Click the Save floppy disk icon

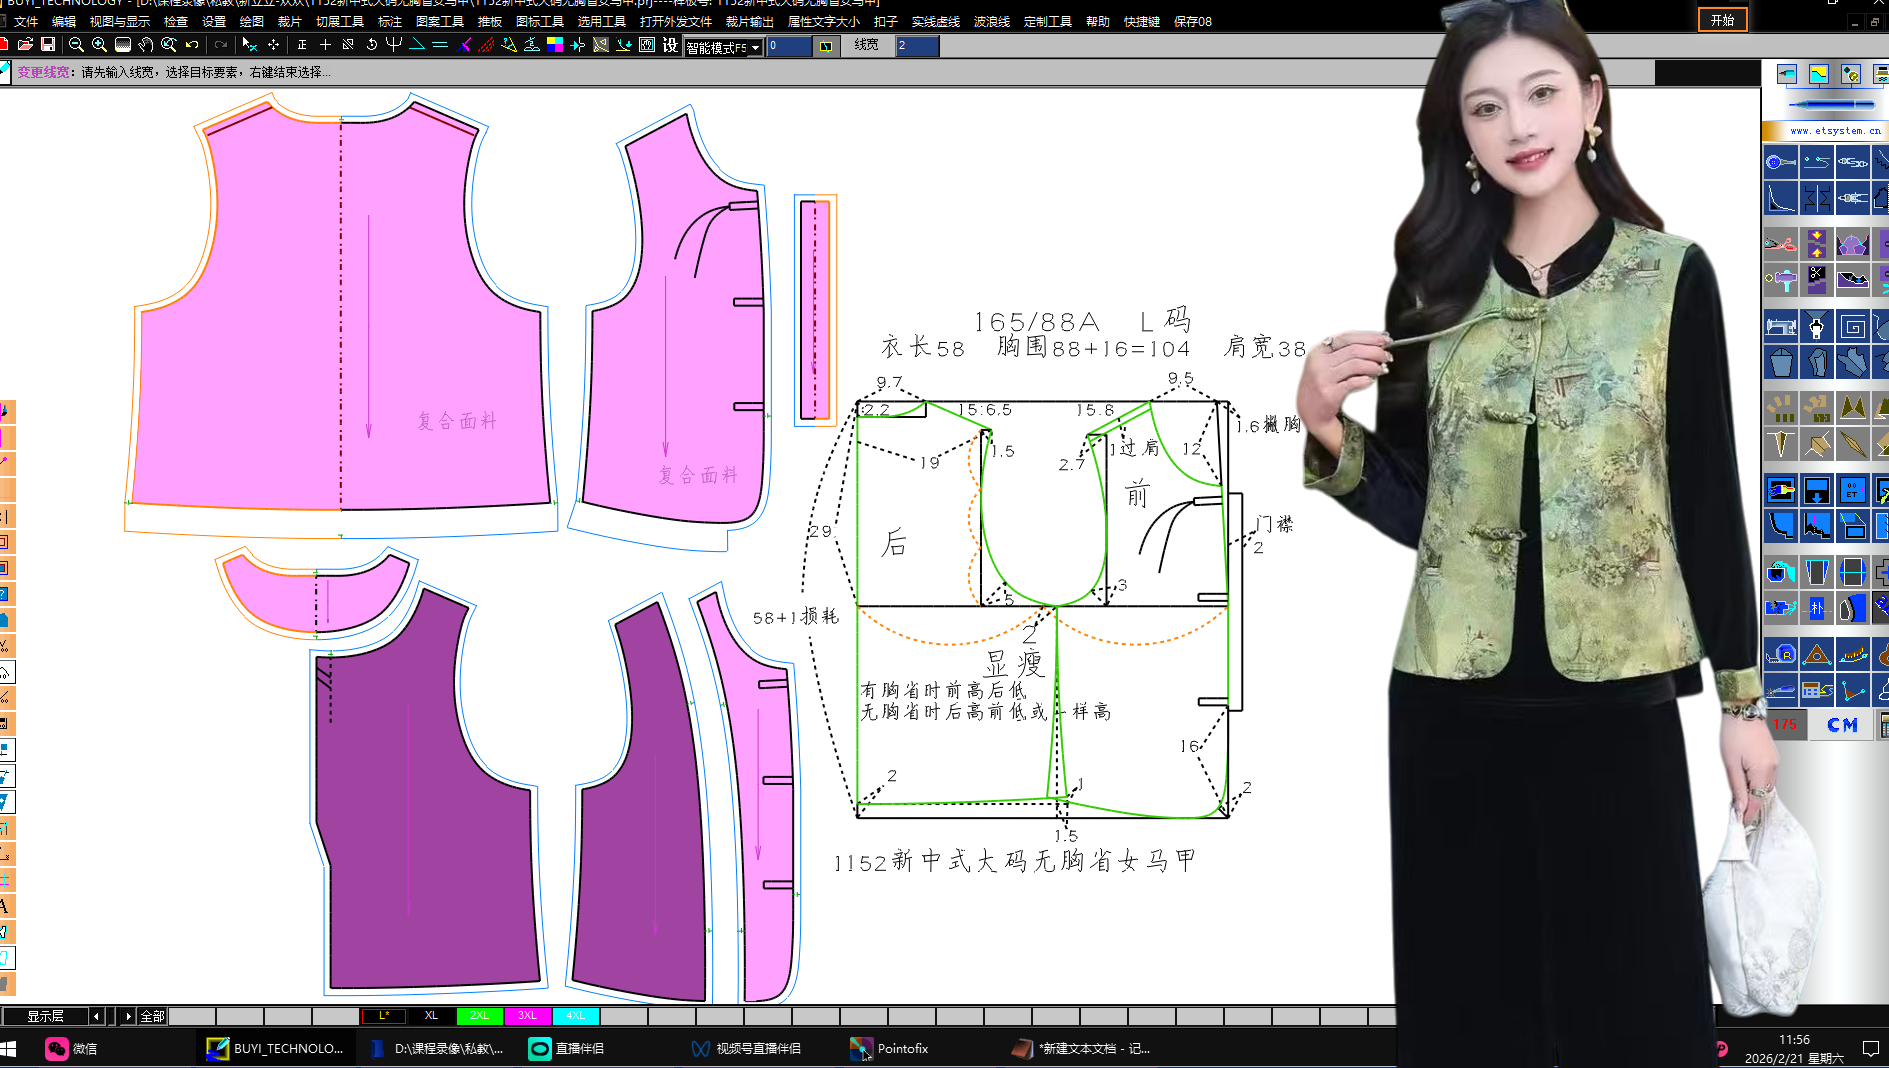coord(50,45)
